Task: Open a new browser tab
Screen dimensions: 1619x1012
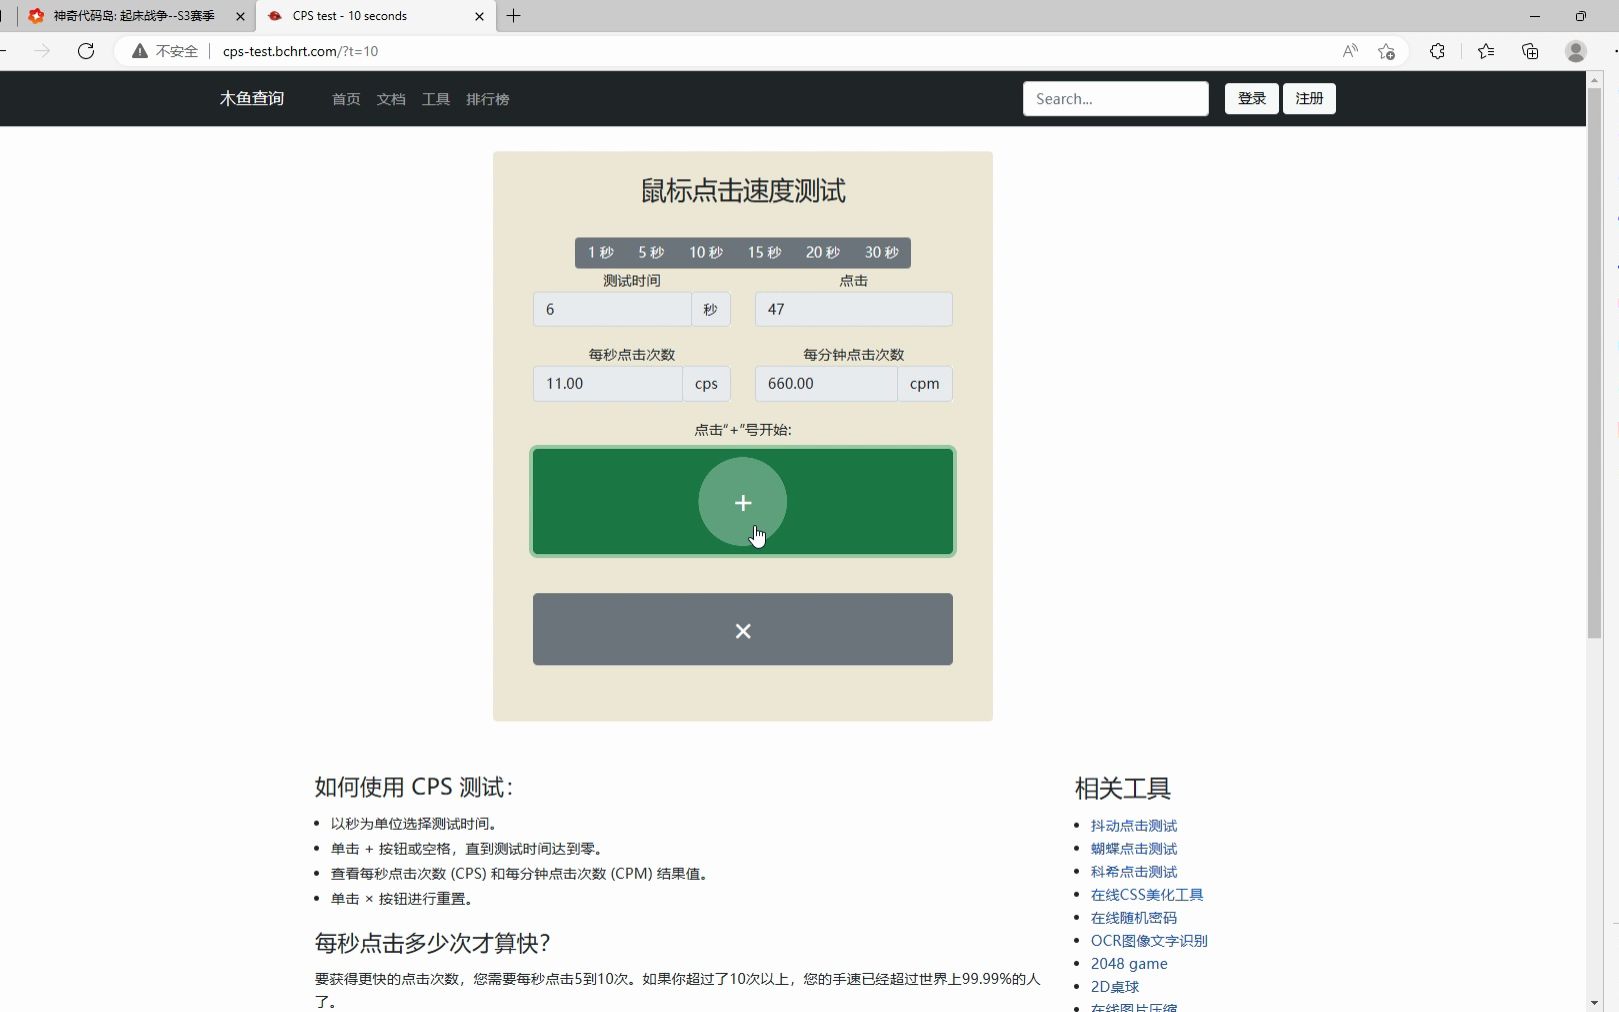Action: tap(514, 16)
